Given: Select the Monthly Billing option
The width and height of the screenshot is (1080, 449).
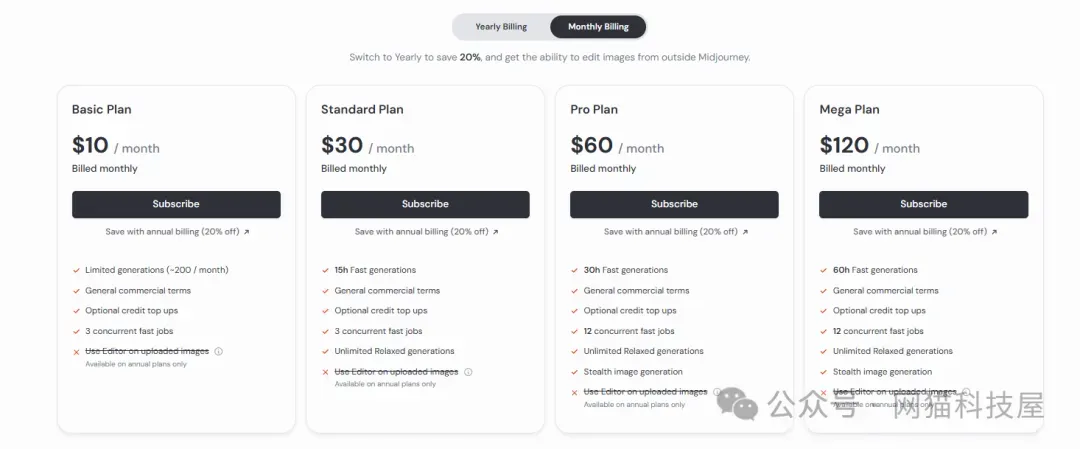Looking at the screenshot, I should pyautogui.click(x=598, y=27).
